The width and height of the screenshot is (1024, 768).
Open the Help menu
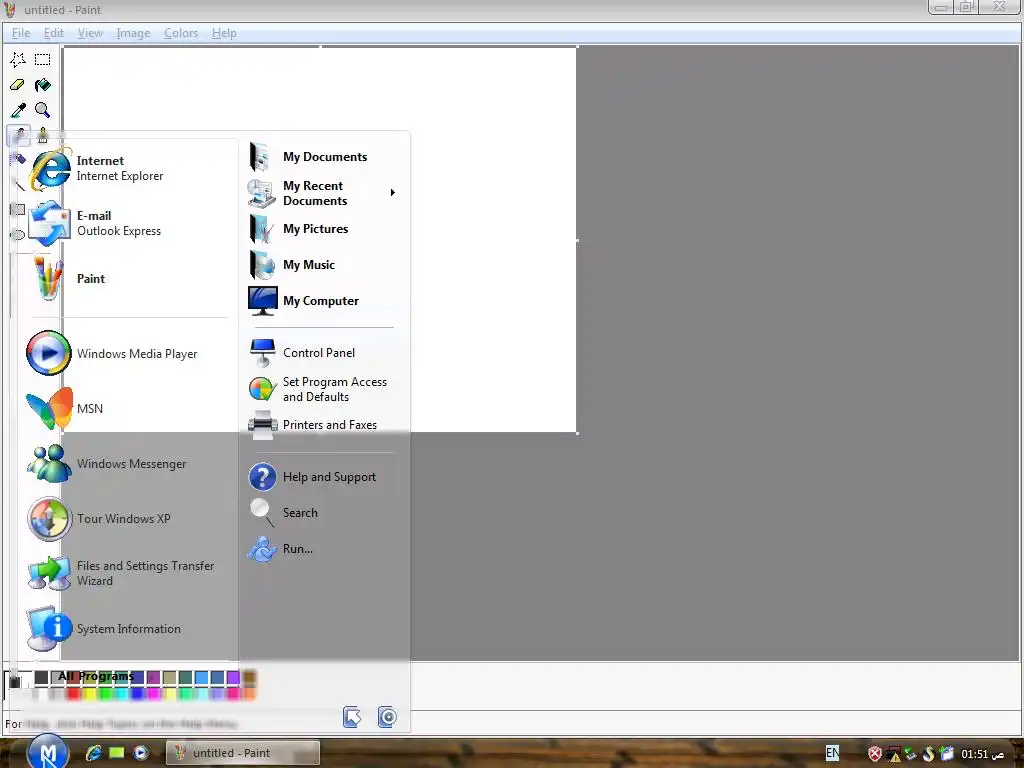[224, 33]
